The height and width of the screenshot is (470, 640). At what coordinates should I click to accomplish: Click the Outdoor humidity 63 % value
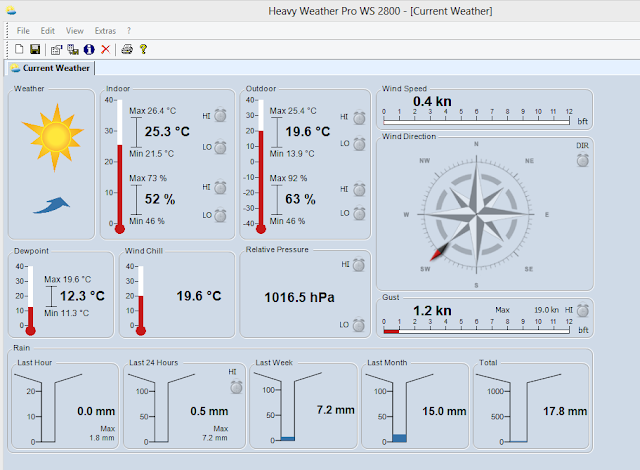coord(300,199)
